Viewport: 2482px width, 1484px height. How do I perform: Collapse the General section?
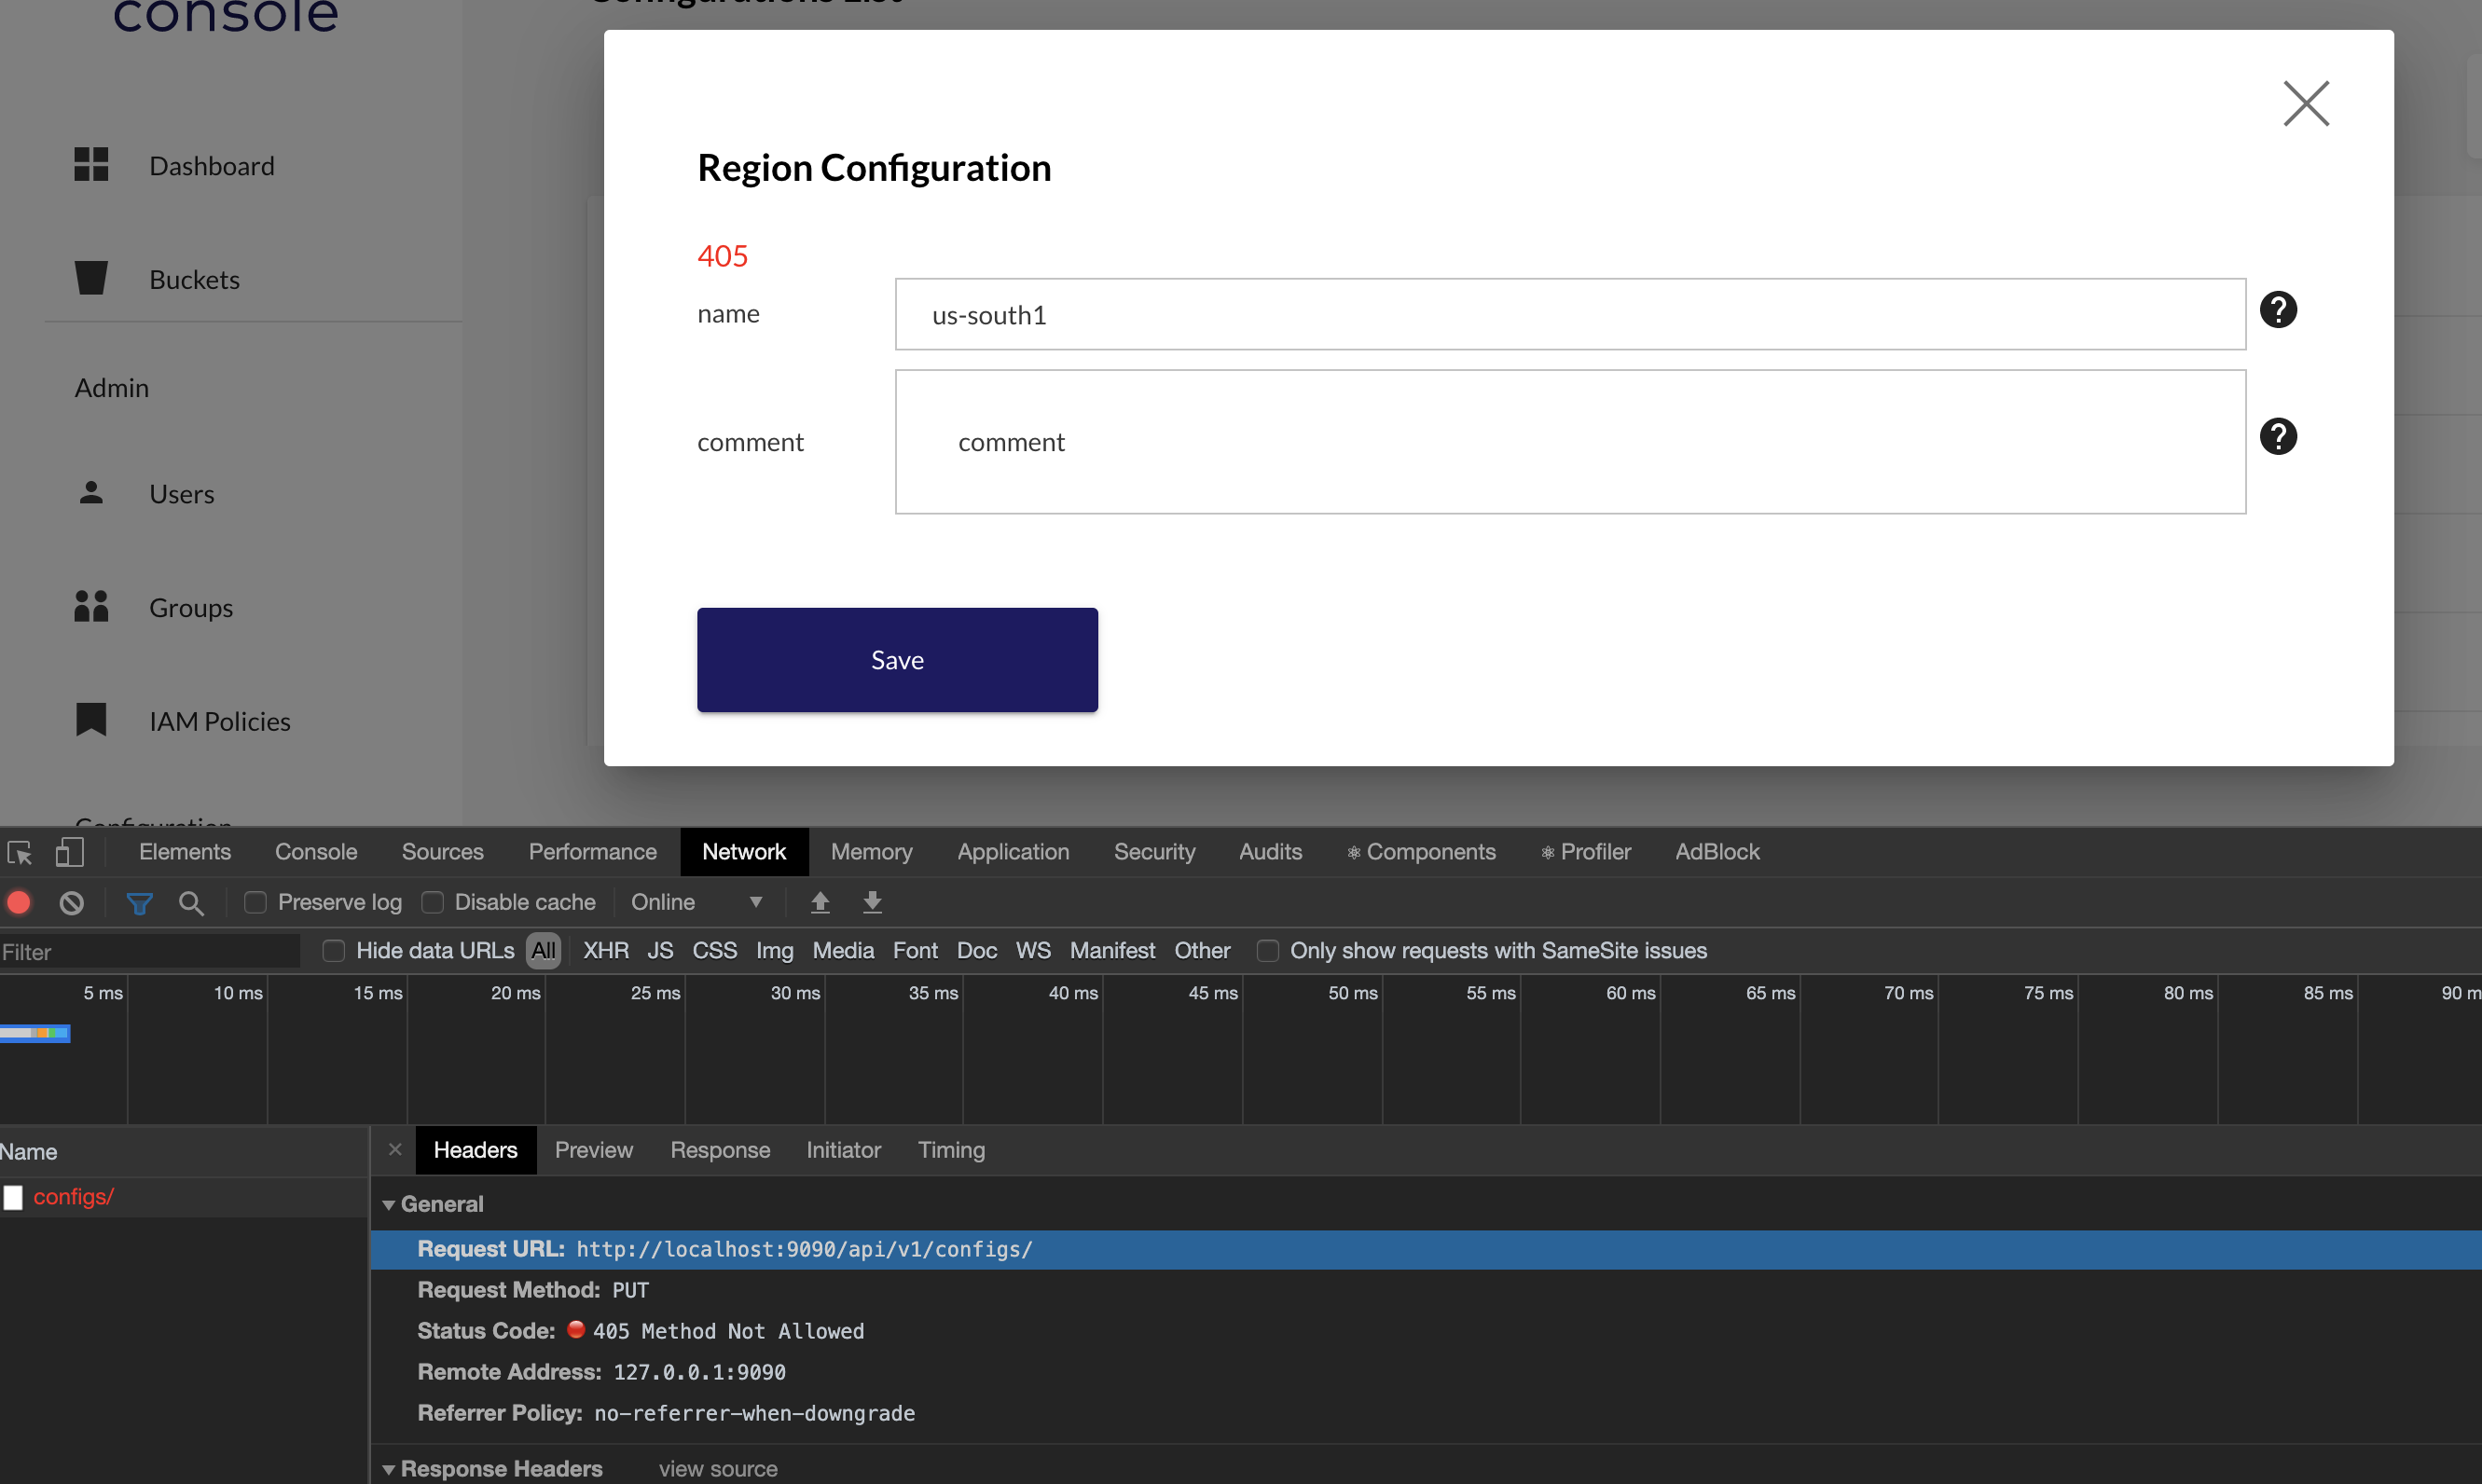pyautogui.click(x=389, y=1205)
